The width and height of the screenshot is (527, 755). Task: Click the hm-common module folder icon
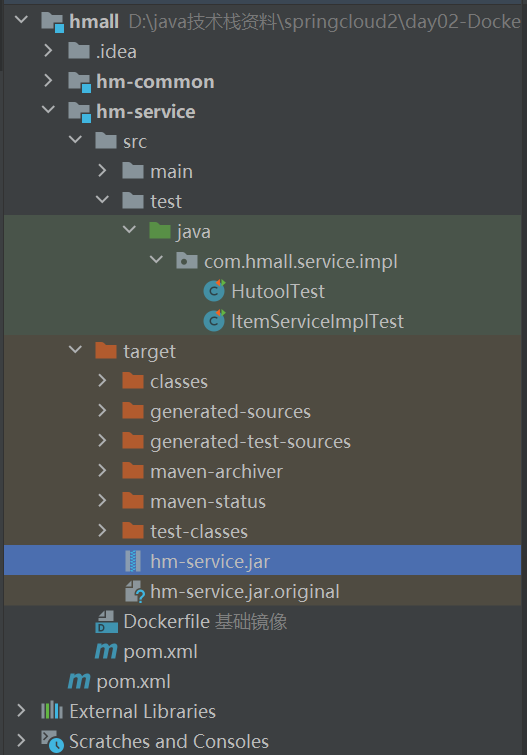click(x=79, y=82)
